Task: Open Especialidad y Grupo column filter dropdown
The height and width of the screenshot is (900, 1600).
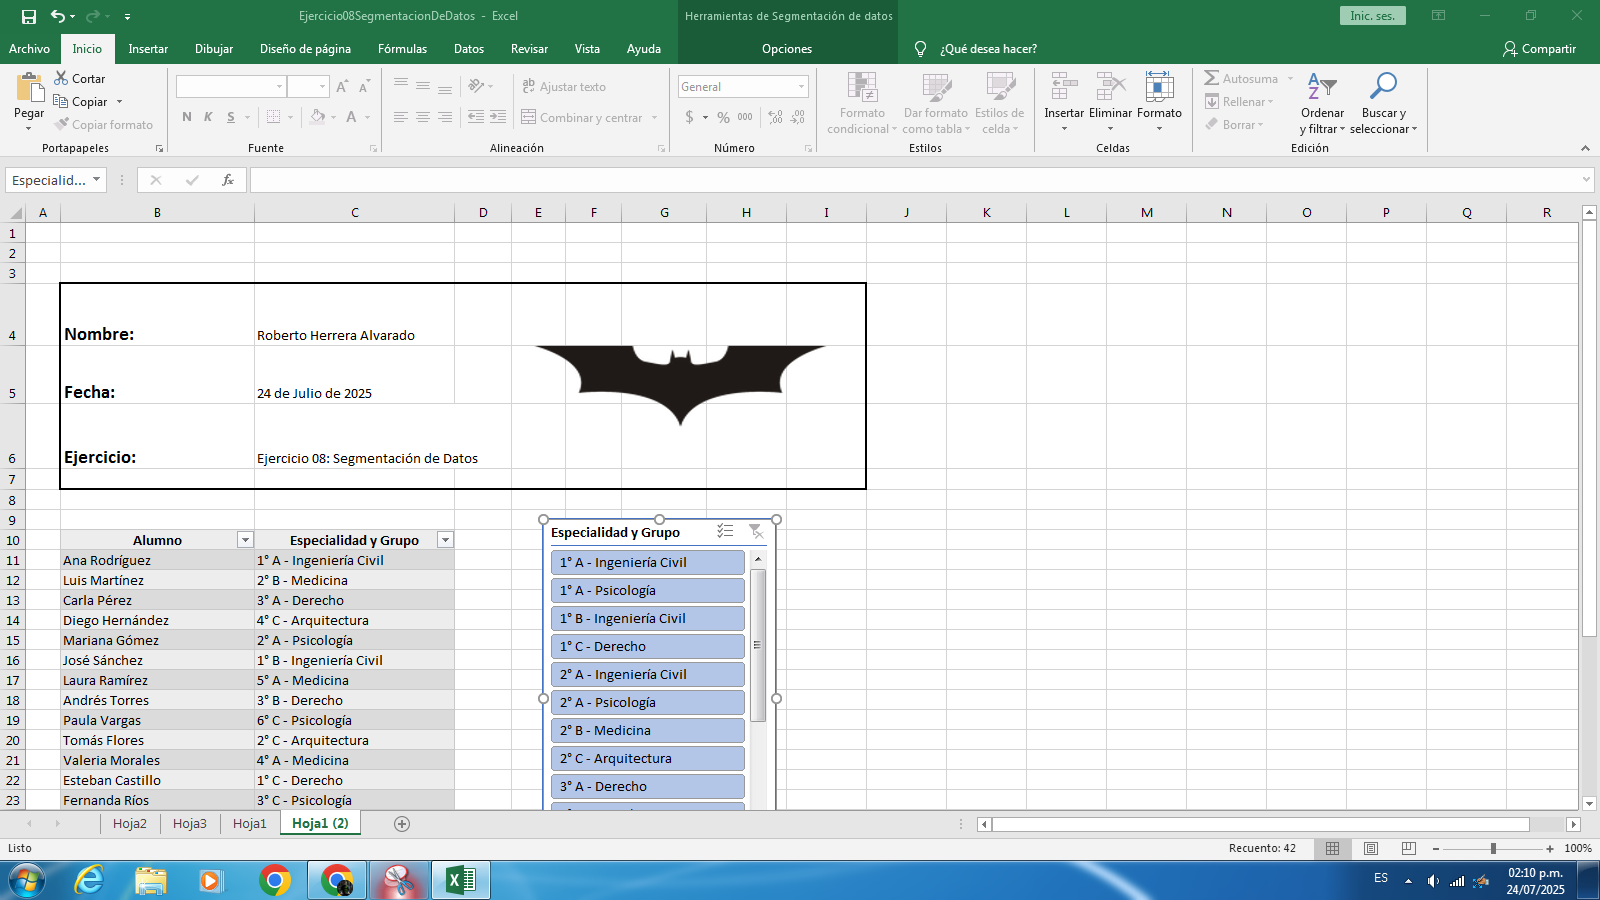Action: tap(446, 540)
